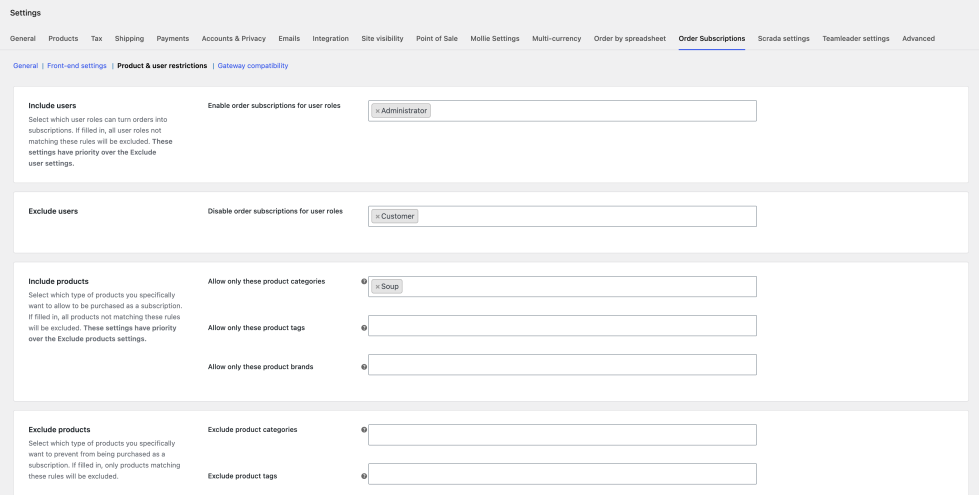Open the disabled user roles selector
Screen dimensions: 979x495
pyautogui.click(x=562, y=217)
